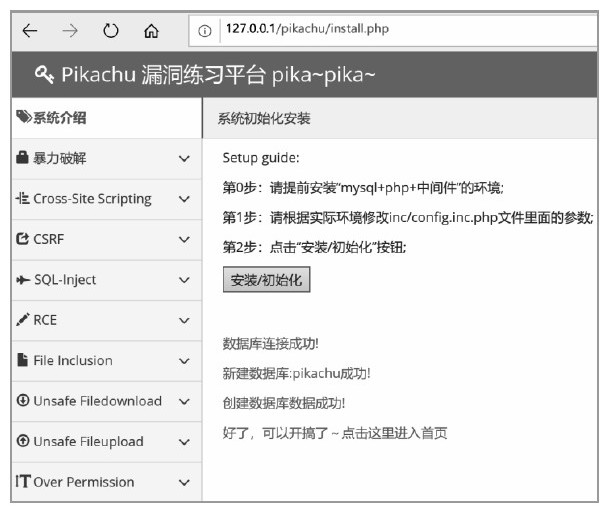This screenshot has height=508, width=608.
Task: Expand the SQL-Inject chevron
Action: tap(184, 280)
